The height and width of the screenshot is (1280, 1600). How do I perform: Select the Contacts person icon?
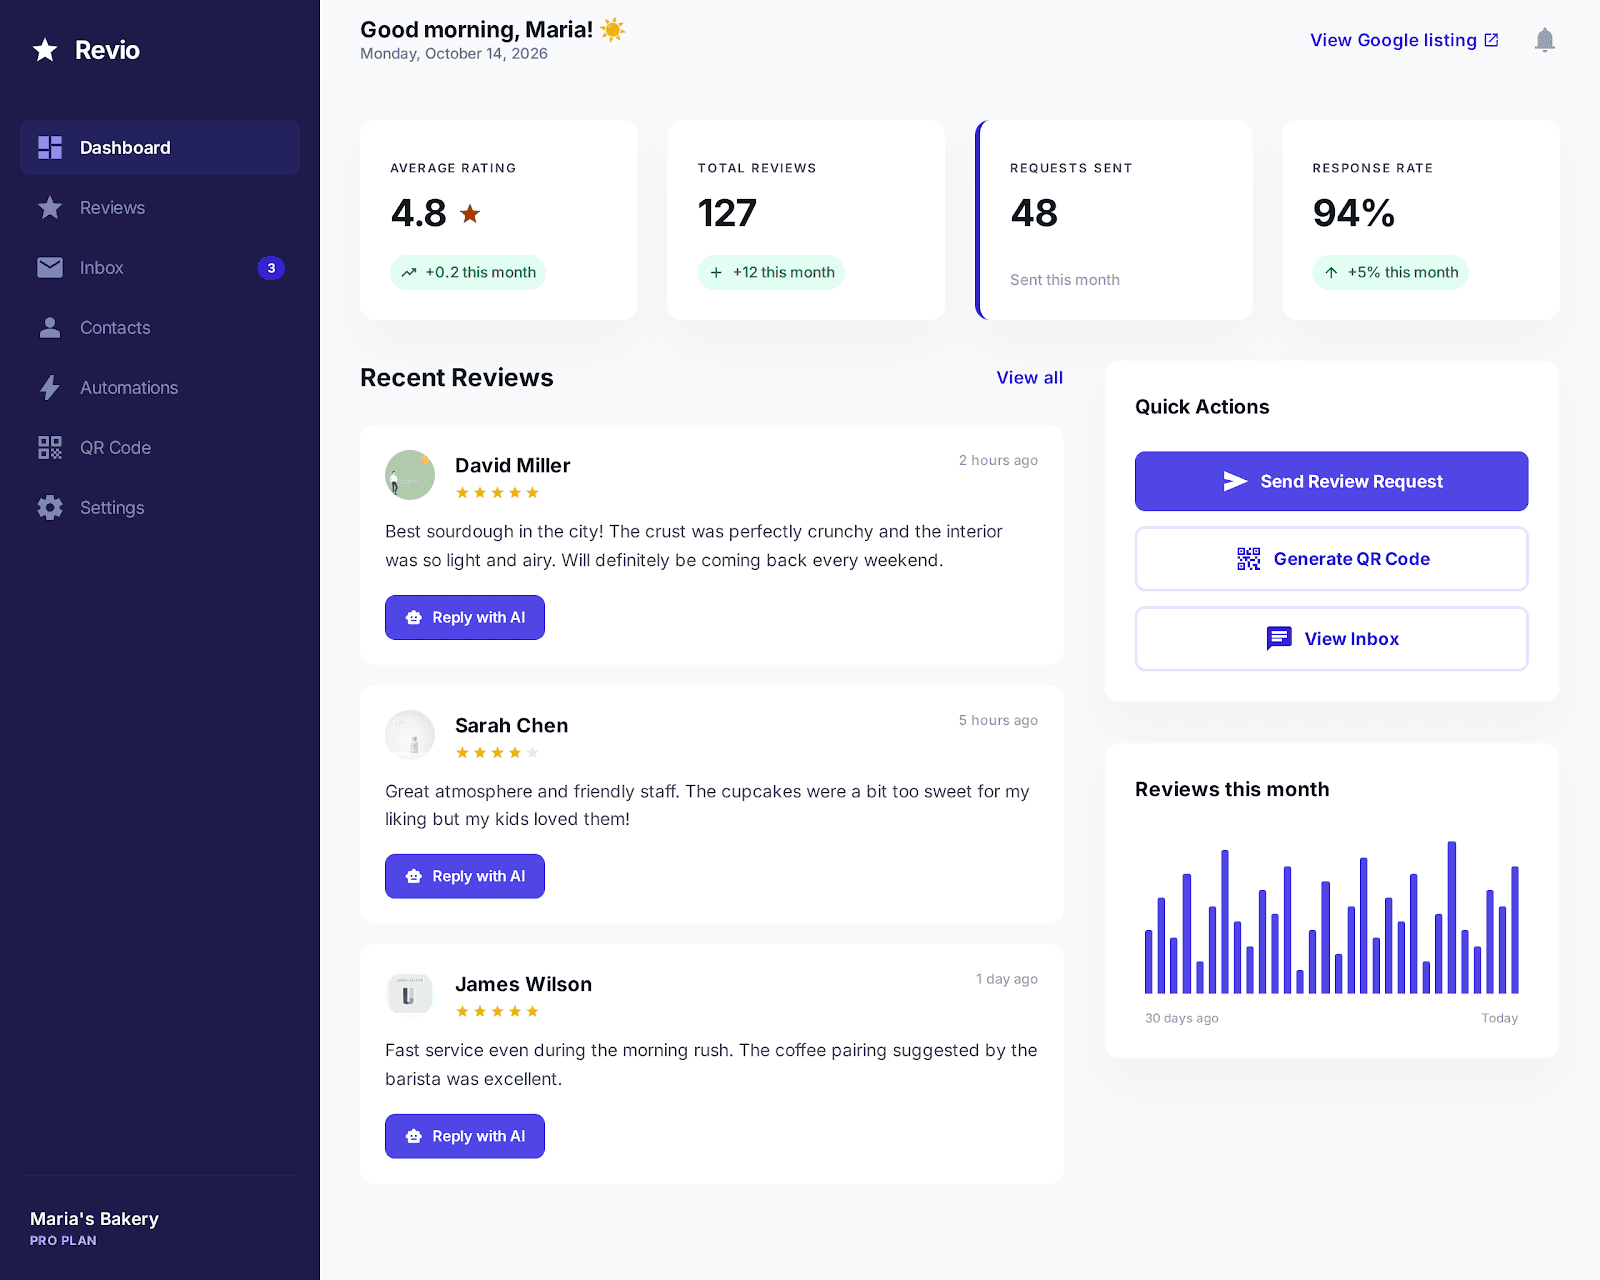pyautogui.click(x=50, y=327)
